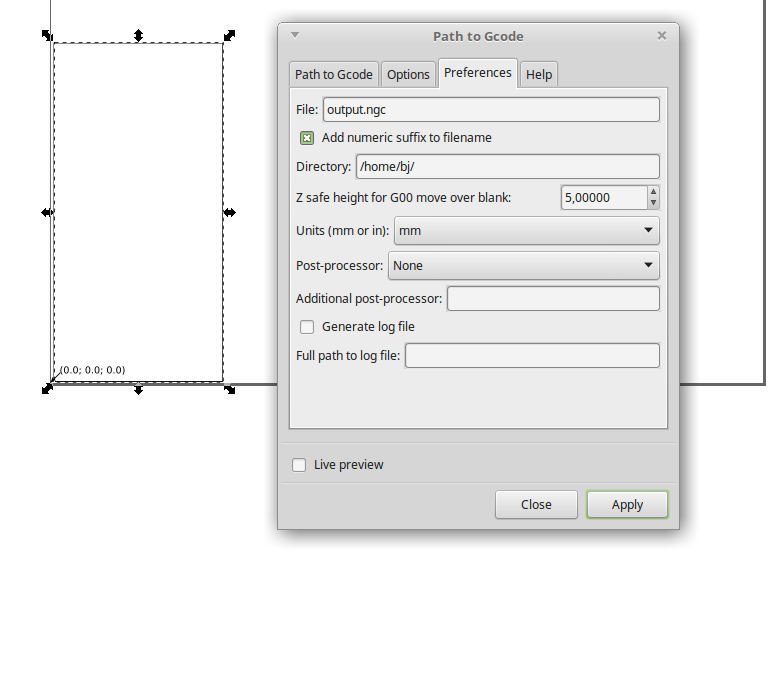The height and width of the screenshot is (673, 777).
Task: Click the bottom-center vertical scale handle
Action: 138,389
